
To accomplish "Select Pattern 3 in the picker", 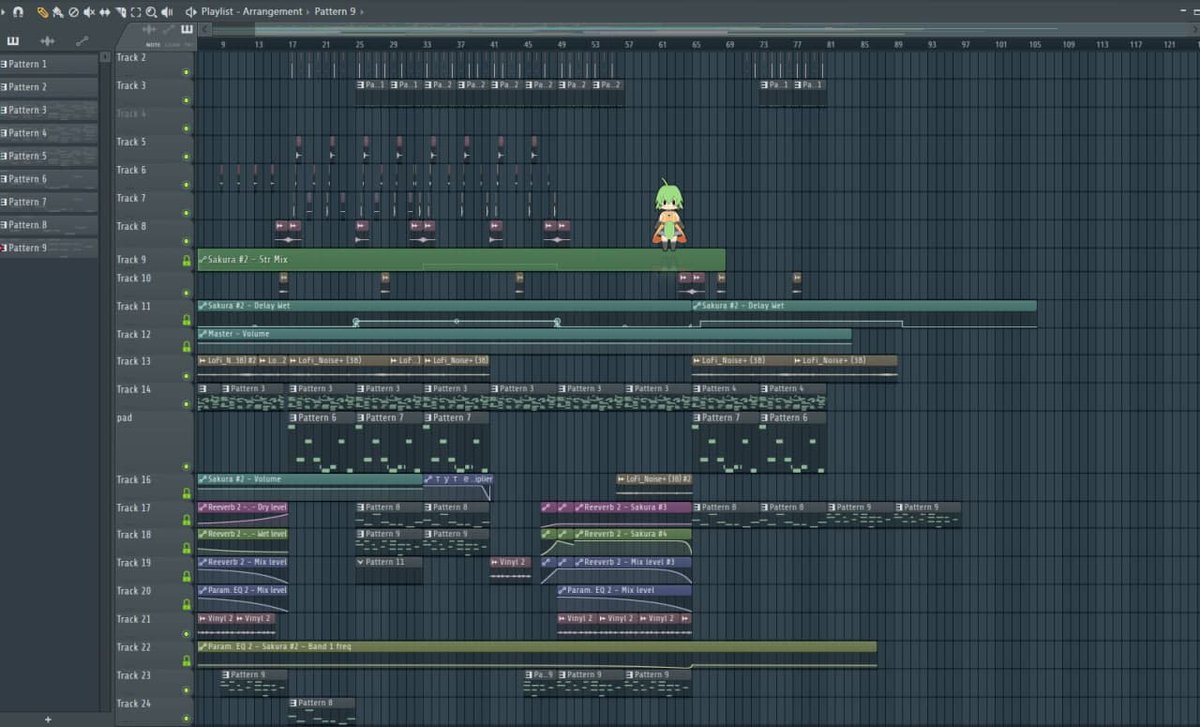I will (x=49, y=110).
